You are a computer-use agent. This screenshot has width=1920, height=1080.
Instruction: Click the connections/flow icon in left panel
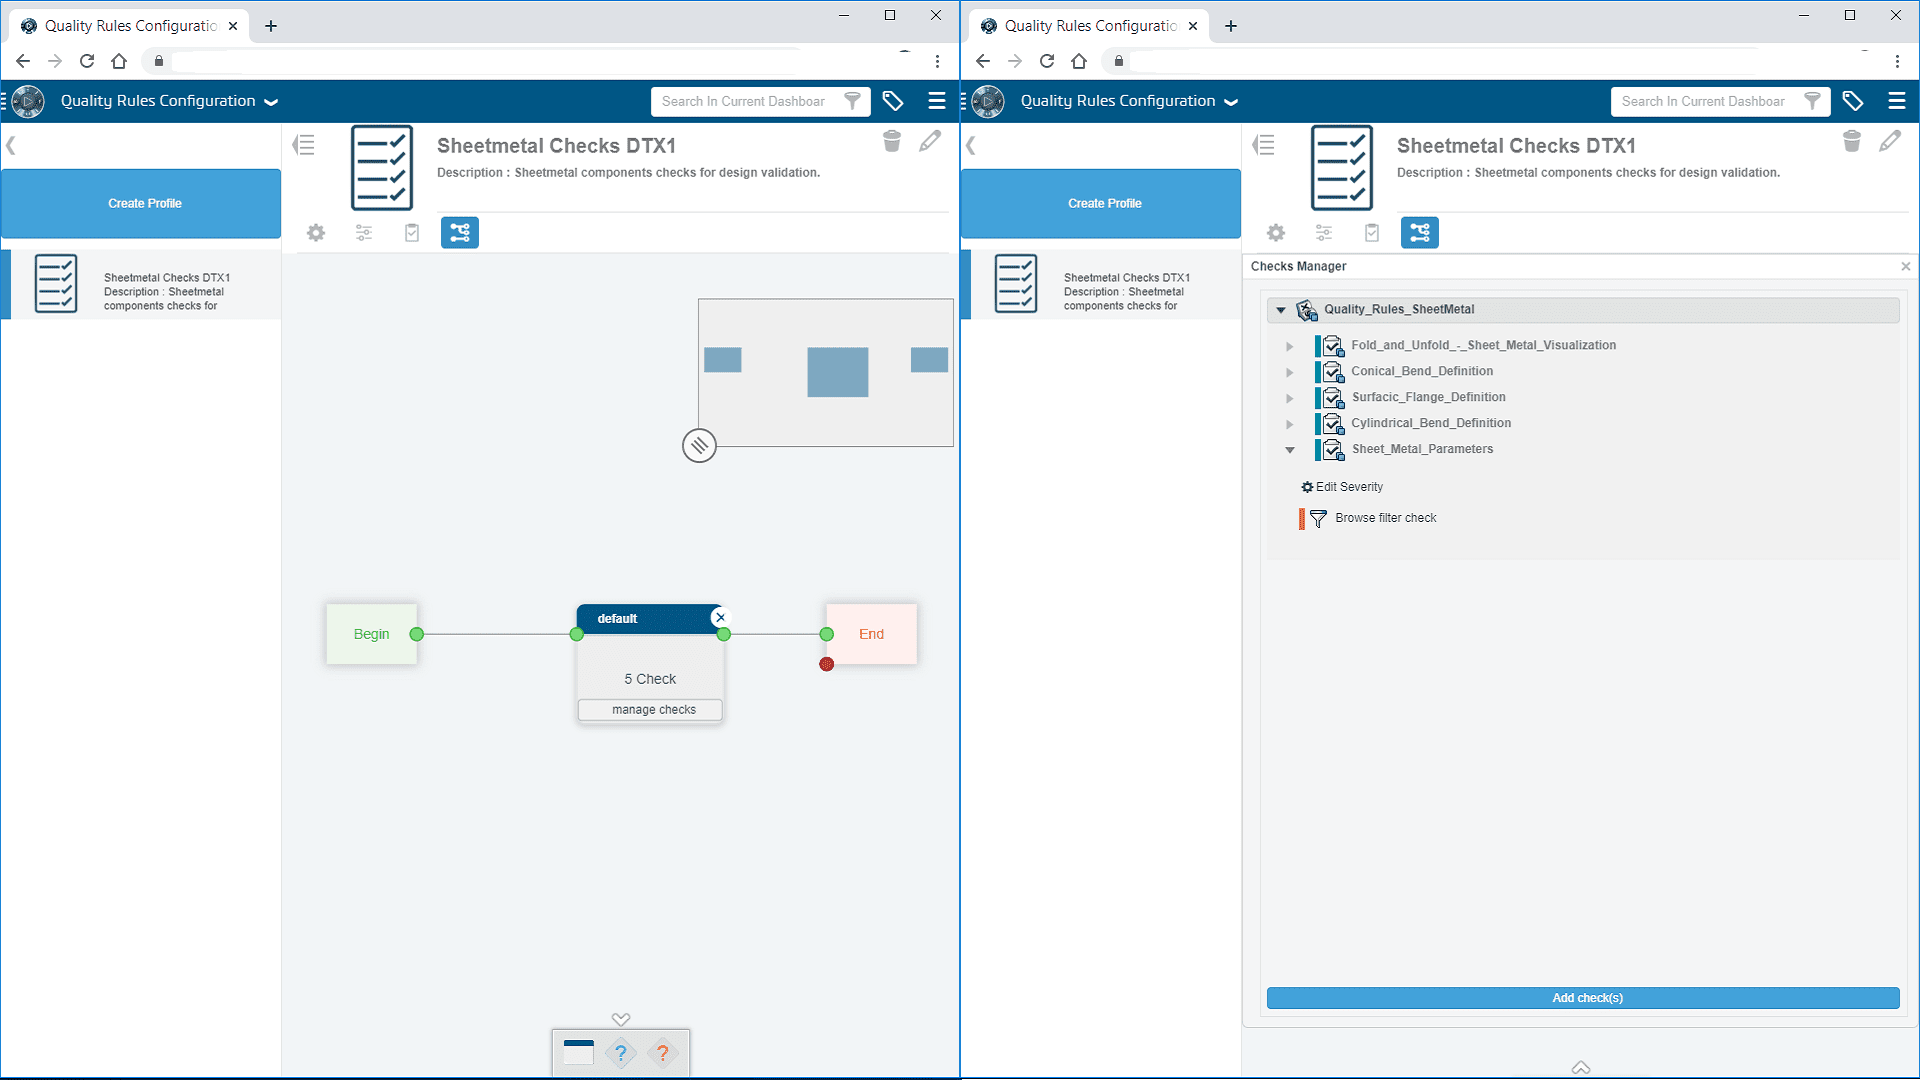[x=460, y=232]
